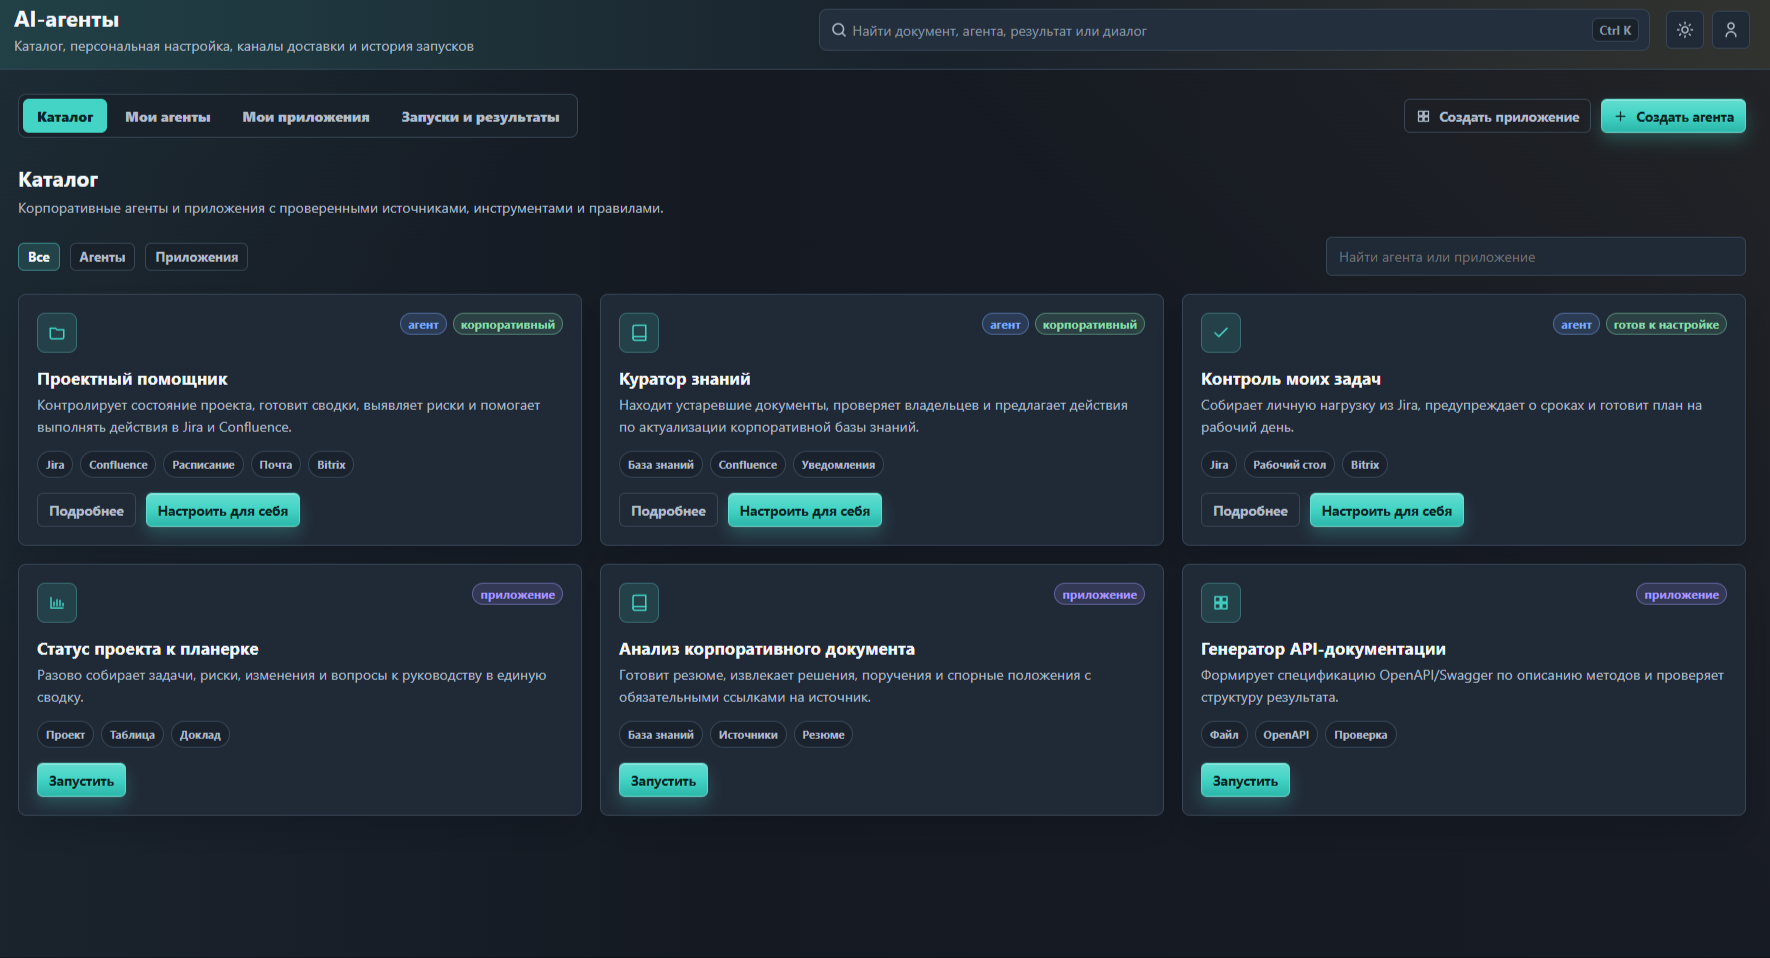This screenshot has height=958, width=1770.
Task: Open the Проектный помощник card title
Action: (132, 379)
